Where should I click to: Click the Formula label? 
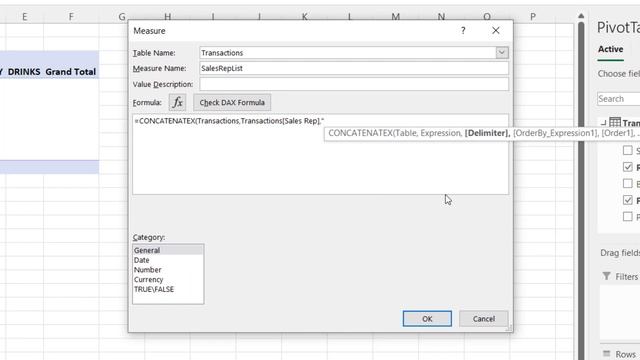pos(147,102)
